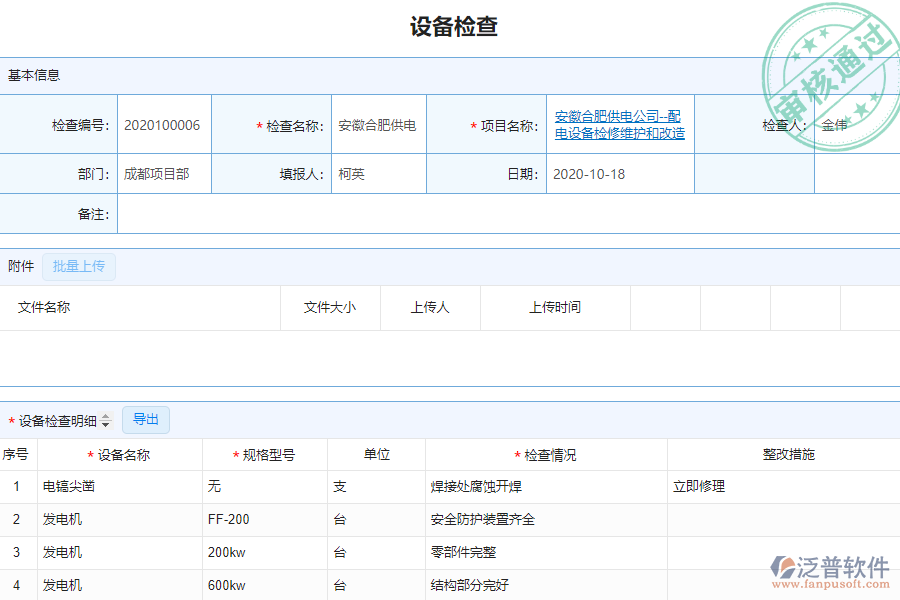Click the 批量上传 button
Image resolution: width=900 pixels, height=600 pixels.
point(80,266)
